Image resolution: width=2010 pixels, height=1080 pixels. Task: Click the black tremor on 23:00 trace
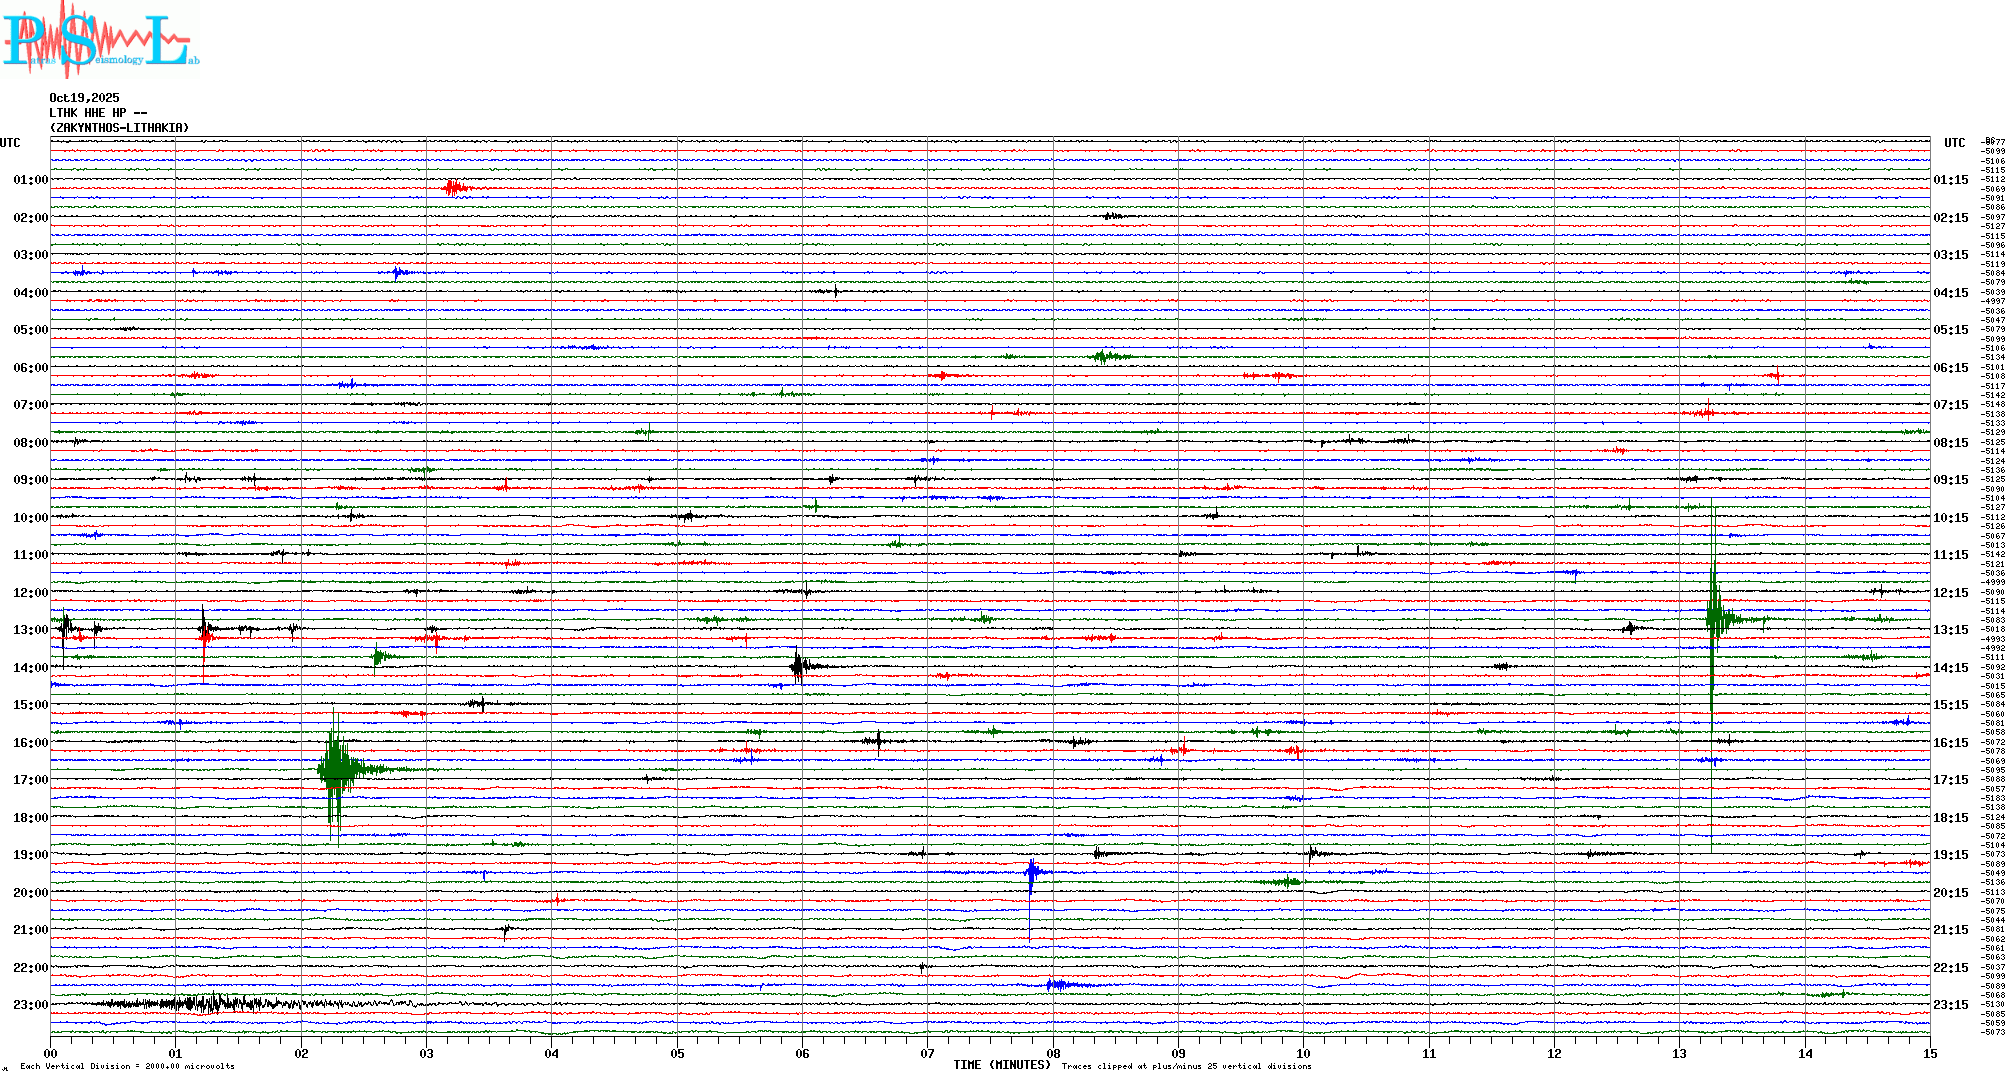(210, 1003)
